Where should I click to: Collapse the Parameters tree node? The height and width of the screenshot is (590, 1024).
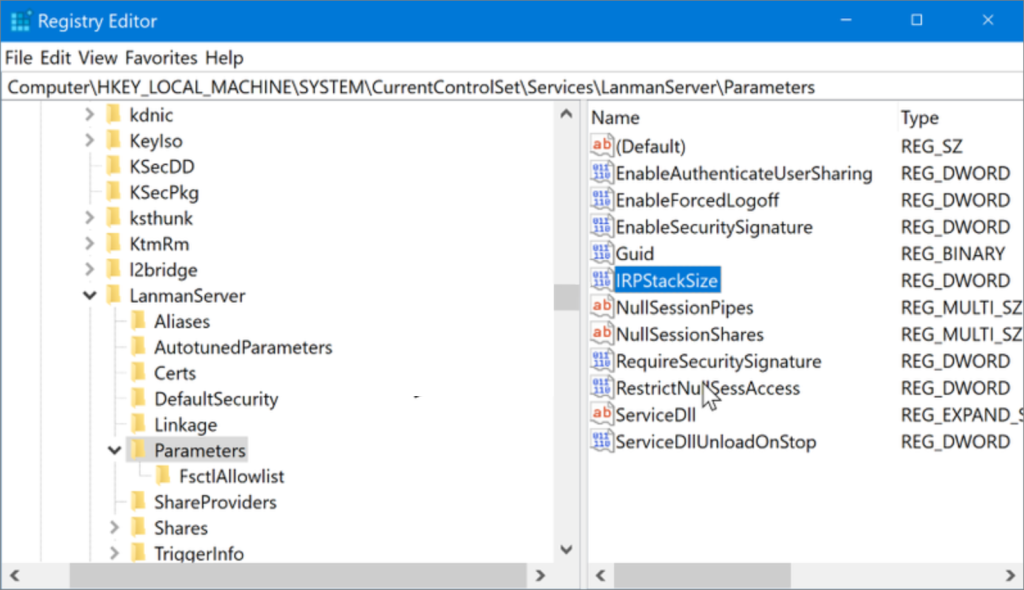tap(114, 450)
